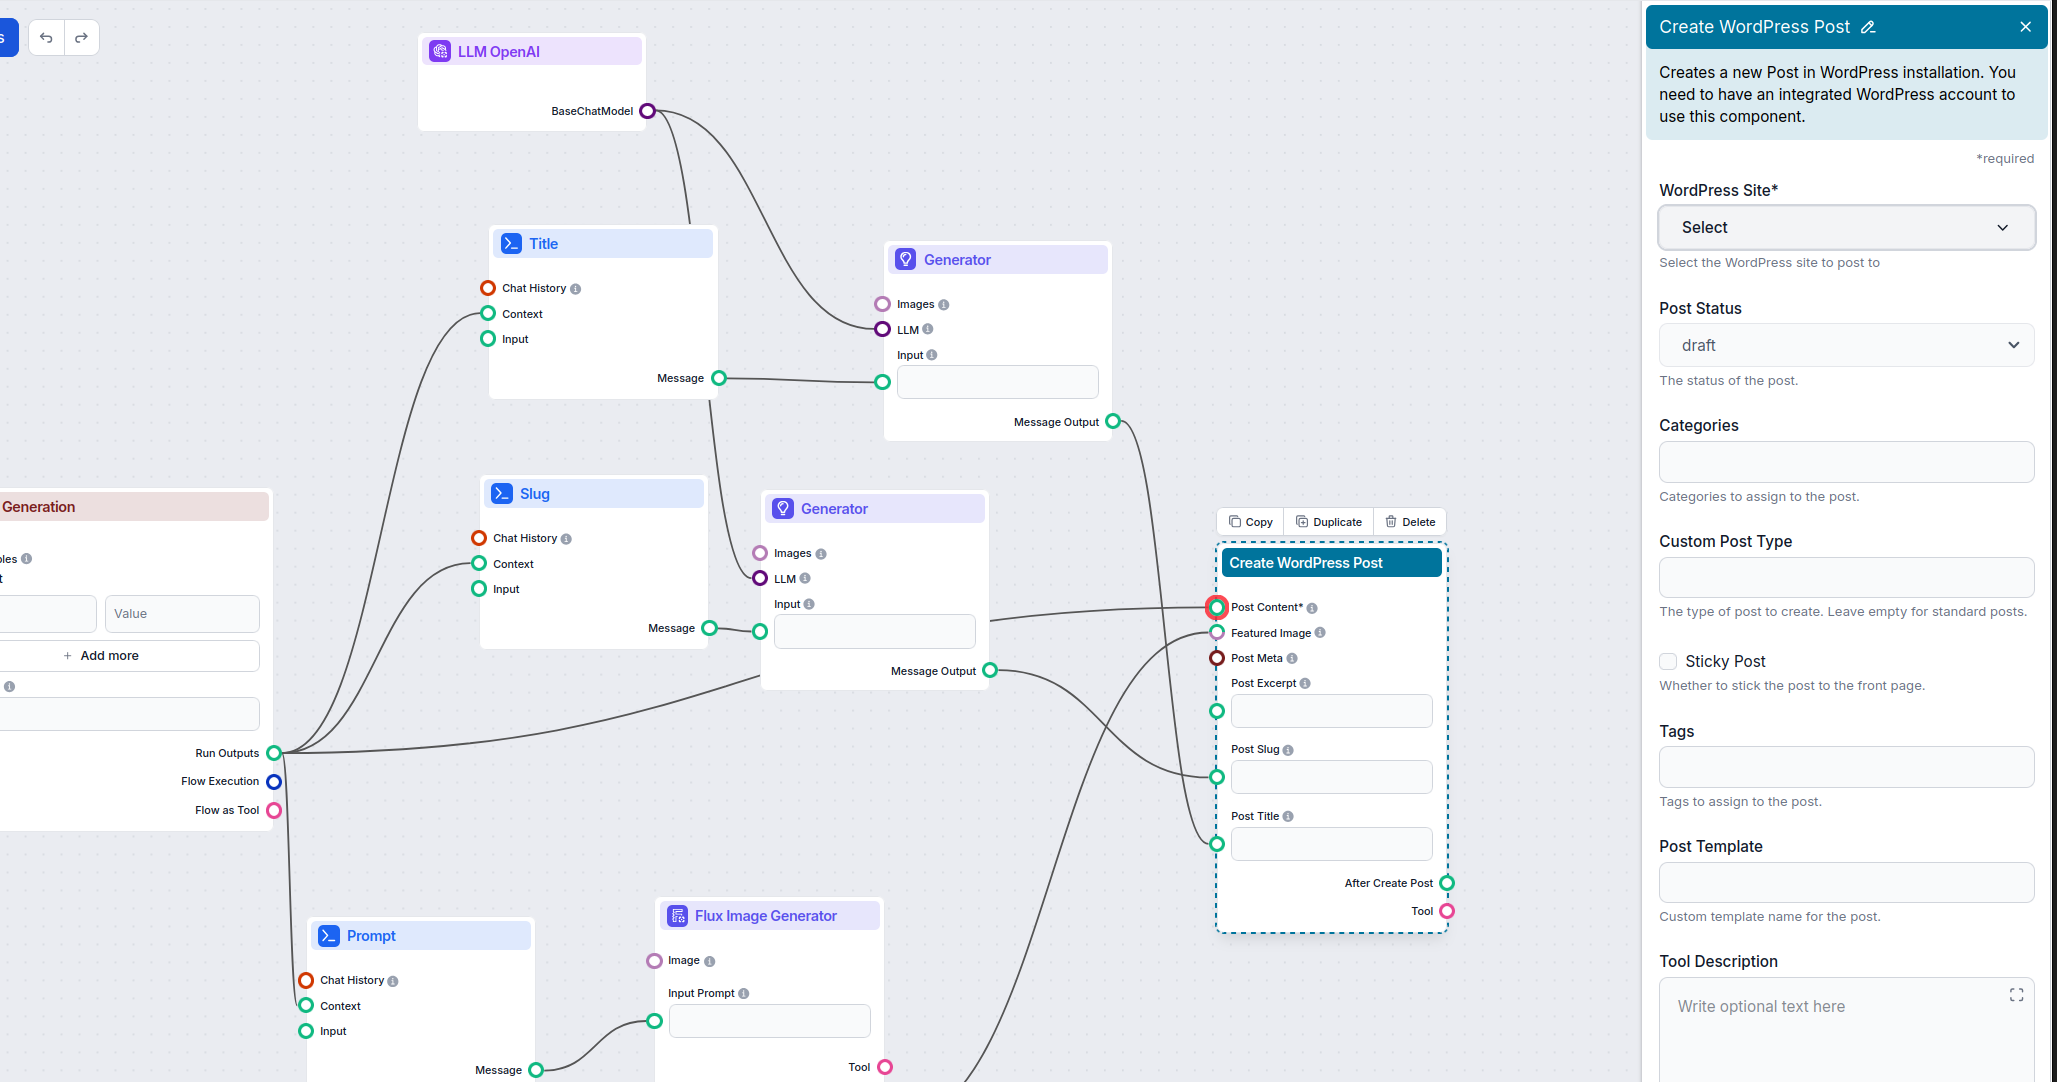Click the LLM OpenAI node icon
2057x1082 pixels.
coord(440,52)
